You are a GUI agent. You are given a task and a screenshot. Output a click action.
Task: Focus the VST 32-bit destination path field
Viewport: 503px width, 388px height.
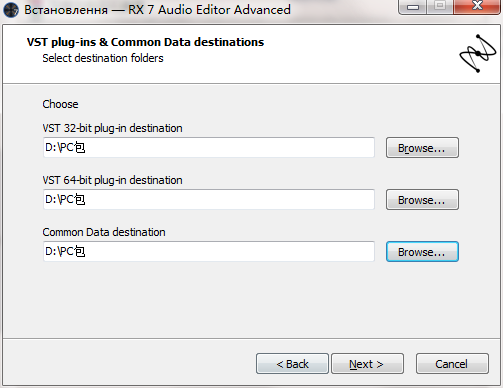point(209,147)
